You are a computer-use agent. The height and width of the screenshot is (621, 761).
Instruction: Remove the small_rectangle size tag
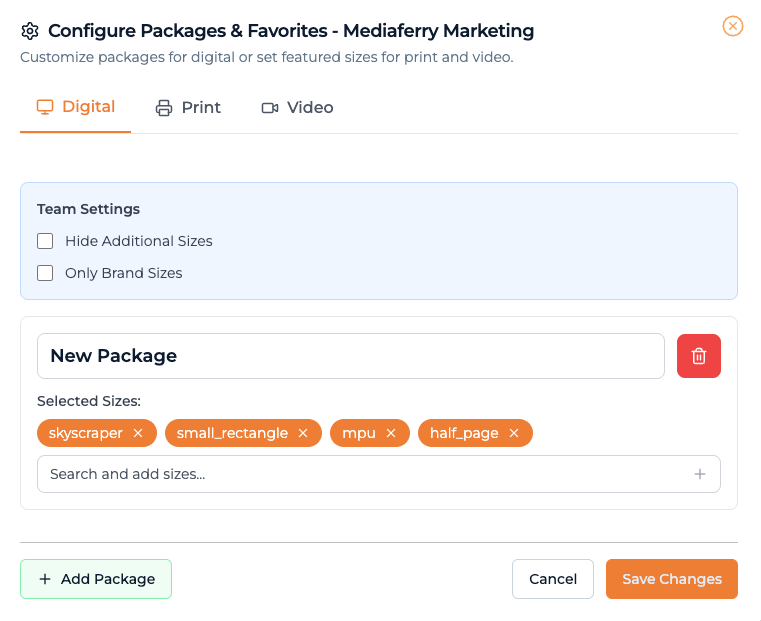click(303, 433)
